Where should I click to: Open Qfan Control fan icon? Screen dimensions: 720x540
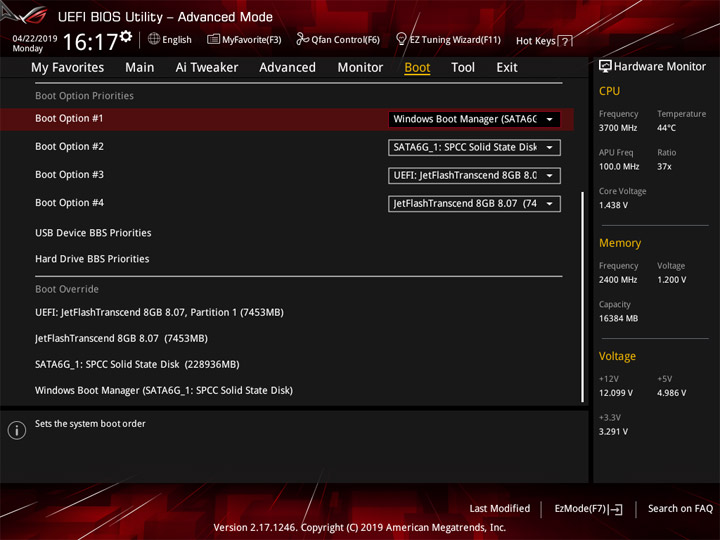[x=302, y=39]
